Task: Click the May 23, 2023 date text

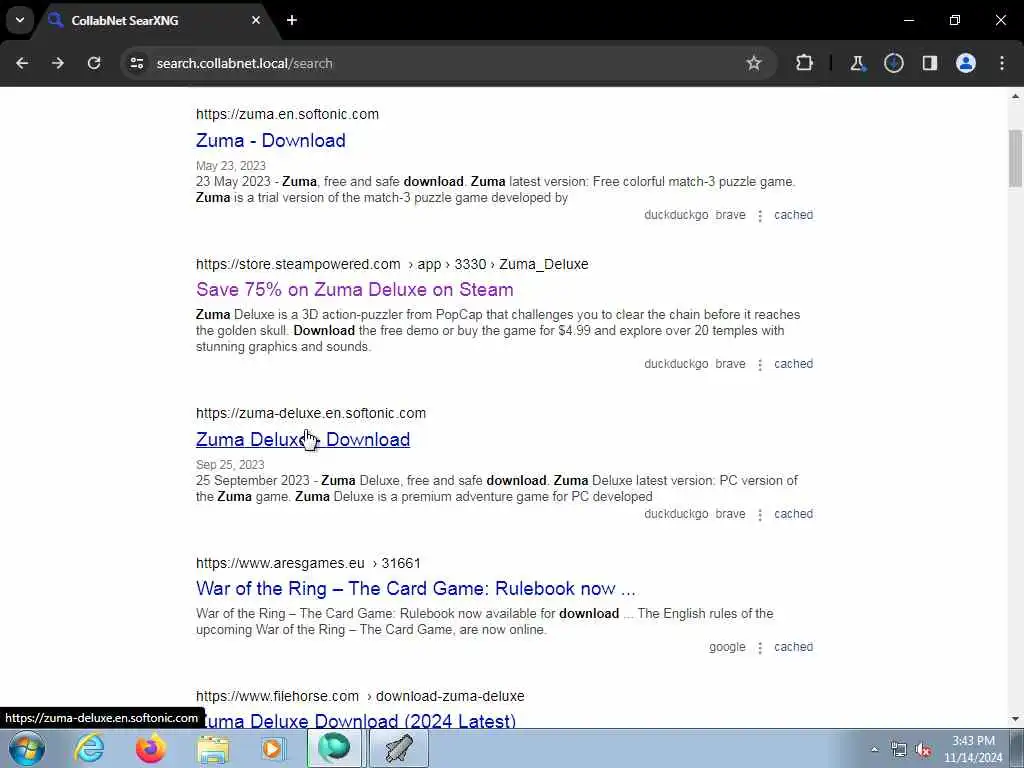Action: tap(231, 166)
